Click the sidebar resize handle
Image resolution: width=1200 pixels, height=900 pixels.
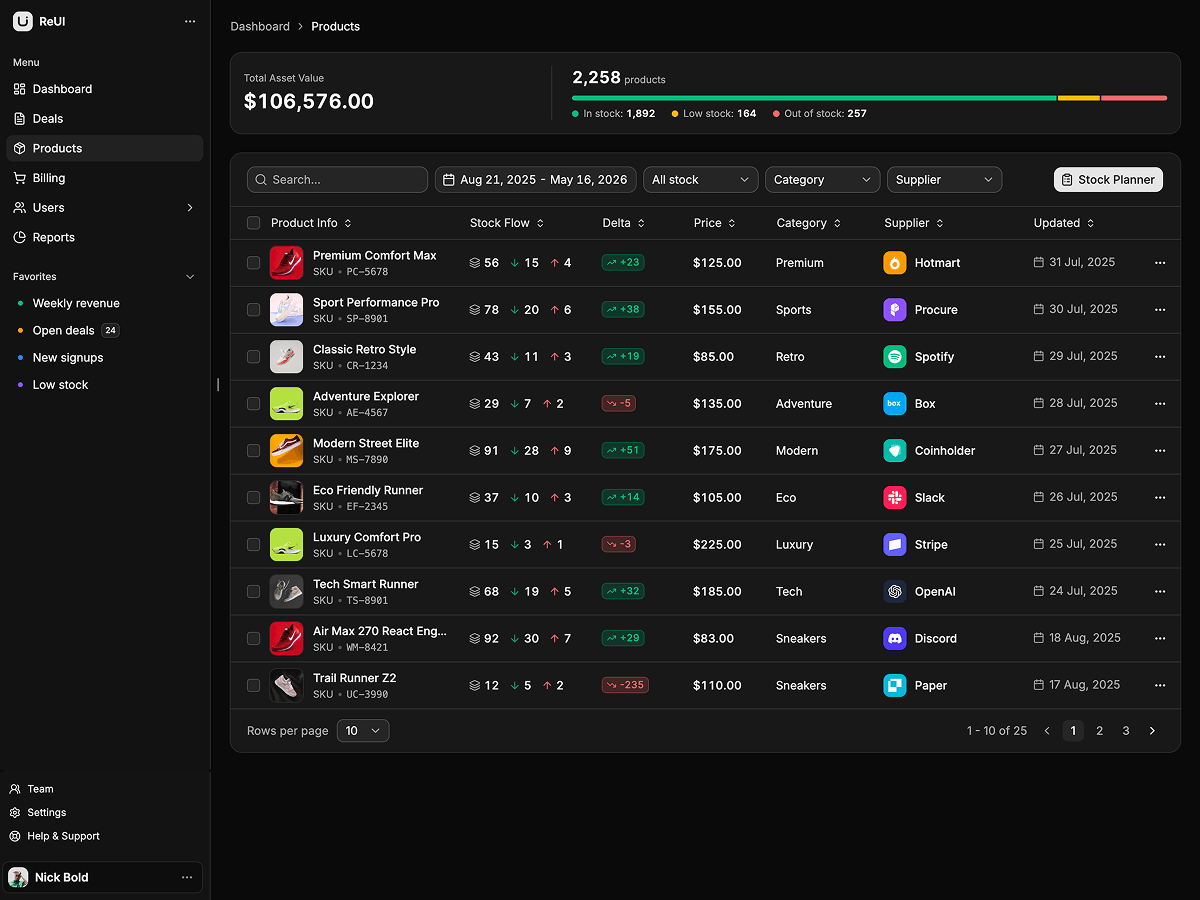(x=218, y=385)
